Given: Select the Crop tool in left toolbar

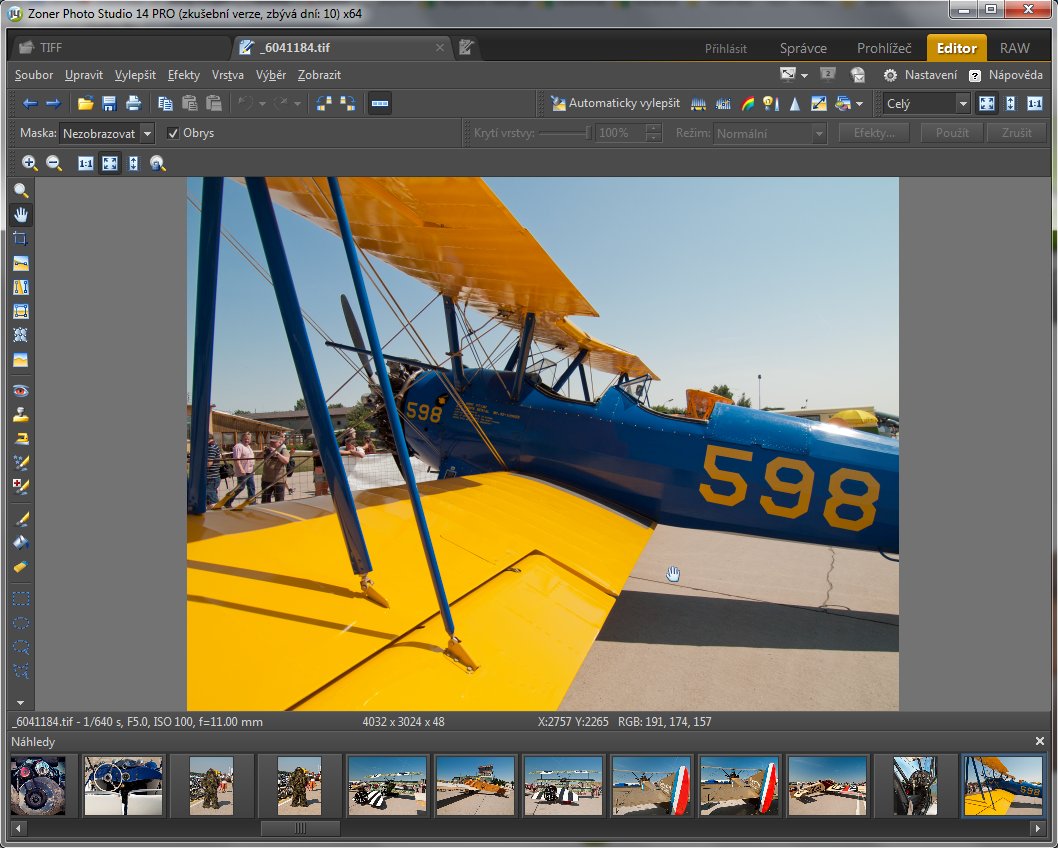Looking at the screenshot, I should pyautogui.click(x=20, y=239).
